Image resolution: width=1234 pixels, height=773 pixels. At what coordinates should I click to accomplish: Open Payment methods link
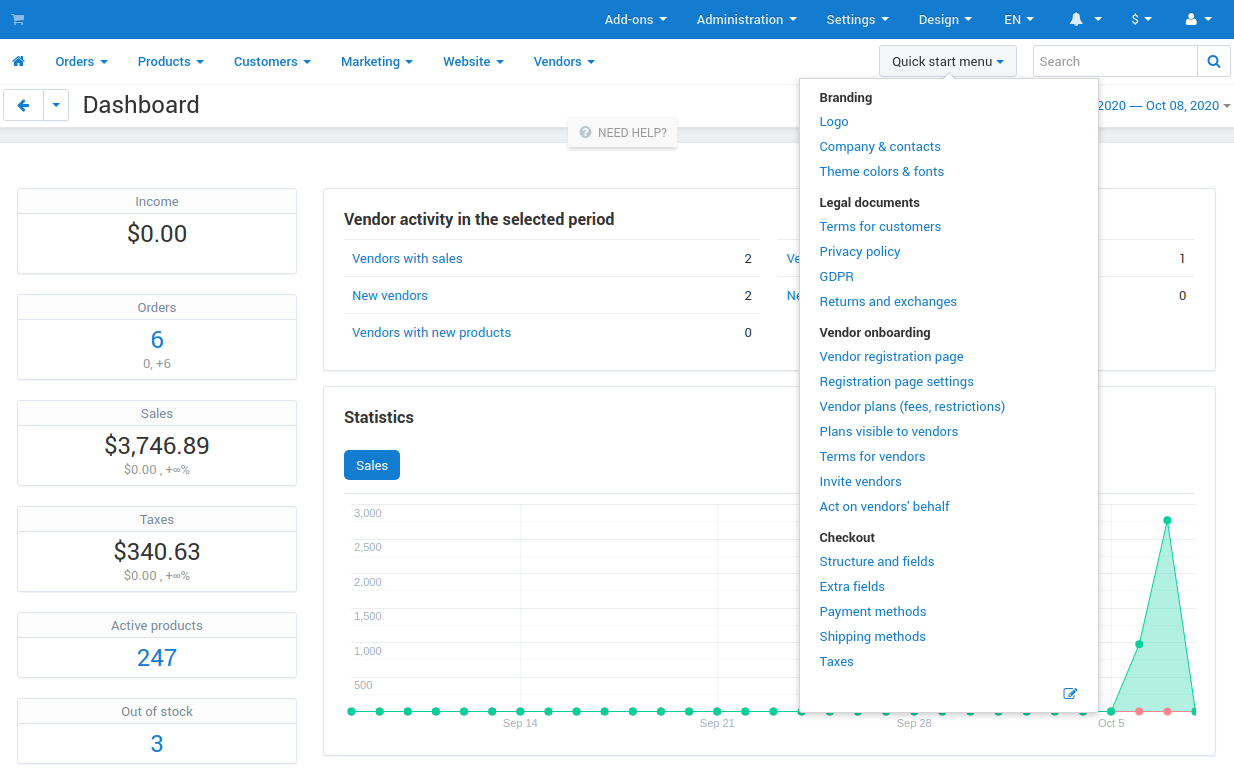pos(873,612)
